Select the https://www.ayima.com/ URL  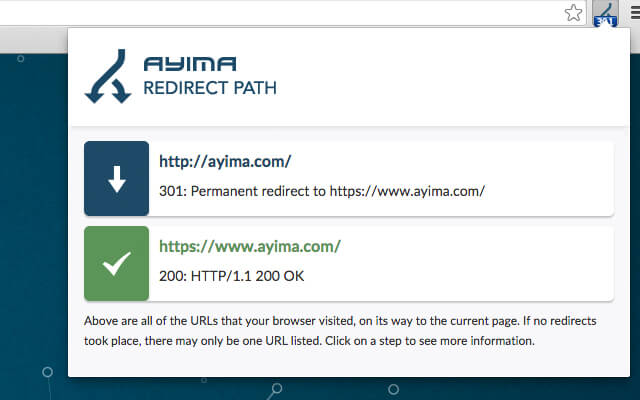250,245
